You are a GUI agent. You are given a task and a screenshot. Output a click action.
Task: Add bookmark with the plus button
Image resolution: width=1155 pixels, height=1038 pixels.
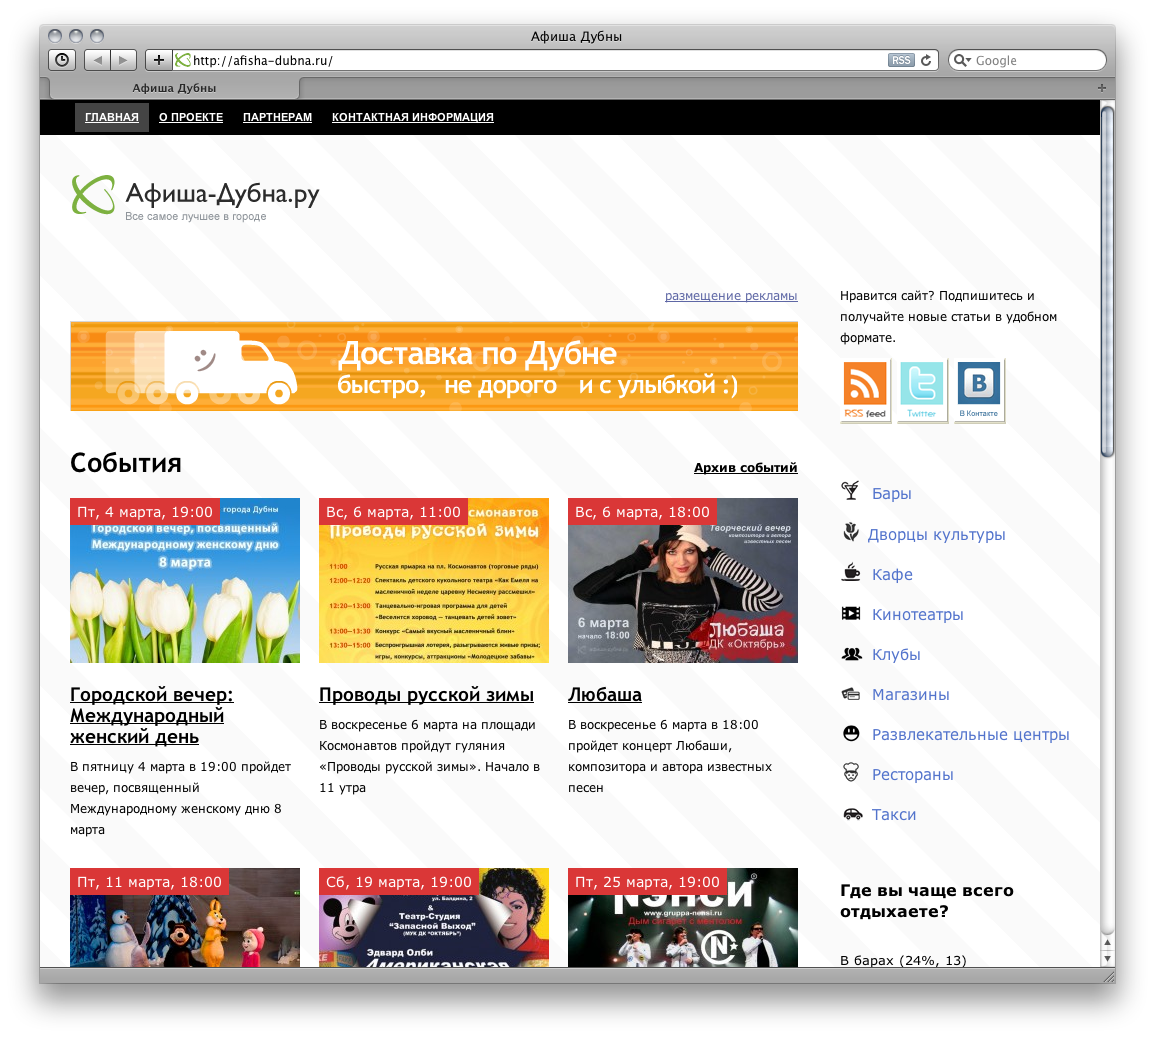pyautogui.click(x=158, y=60)
